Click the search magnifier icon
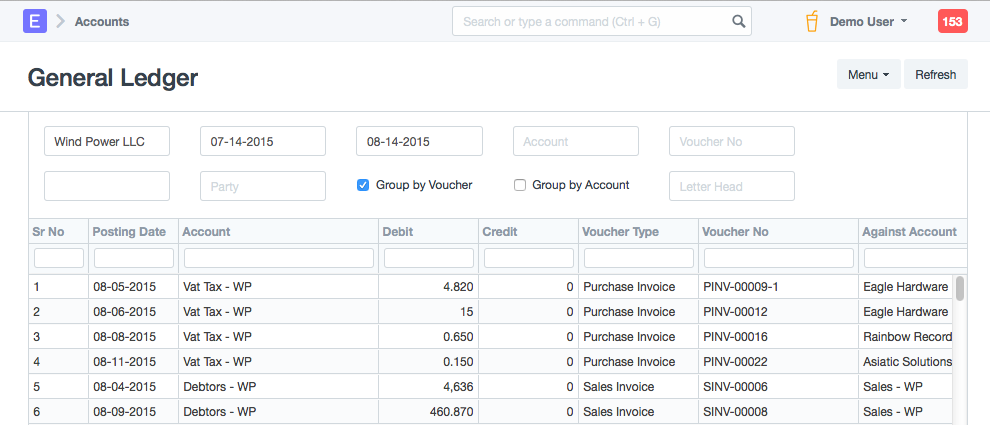This screenshot has height=425, width=990. [x=738, y=21]
